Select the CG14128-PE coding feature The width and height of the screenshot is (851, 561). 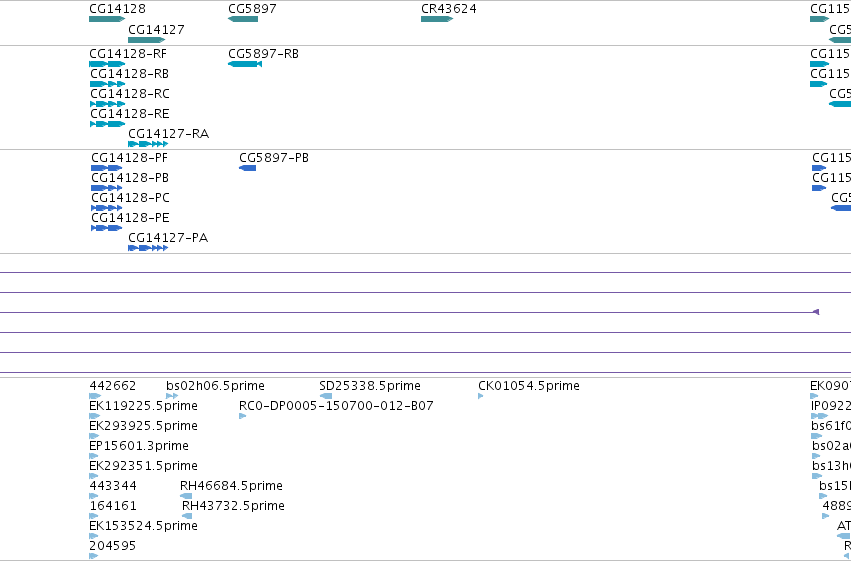point(106,228)
